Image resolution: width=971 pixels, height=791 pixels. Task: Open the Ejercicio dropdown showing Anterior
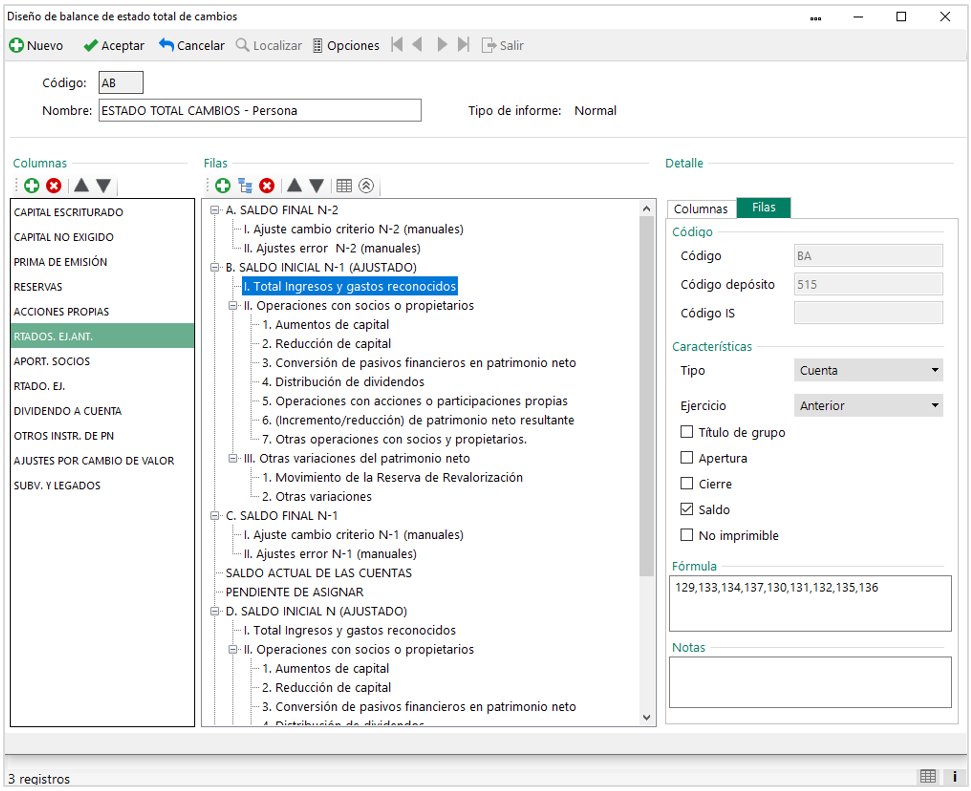point(868,406)
